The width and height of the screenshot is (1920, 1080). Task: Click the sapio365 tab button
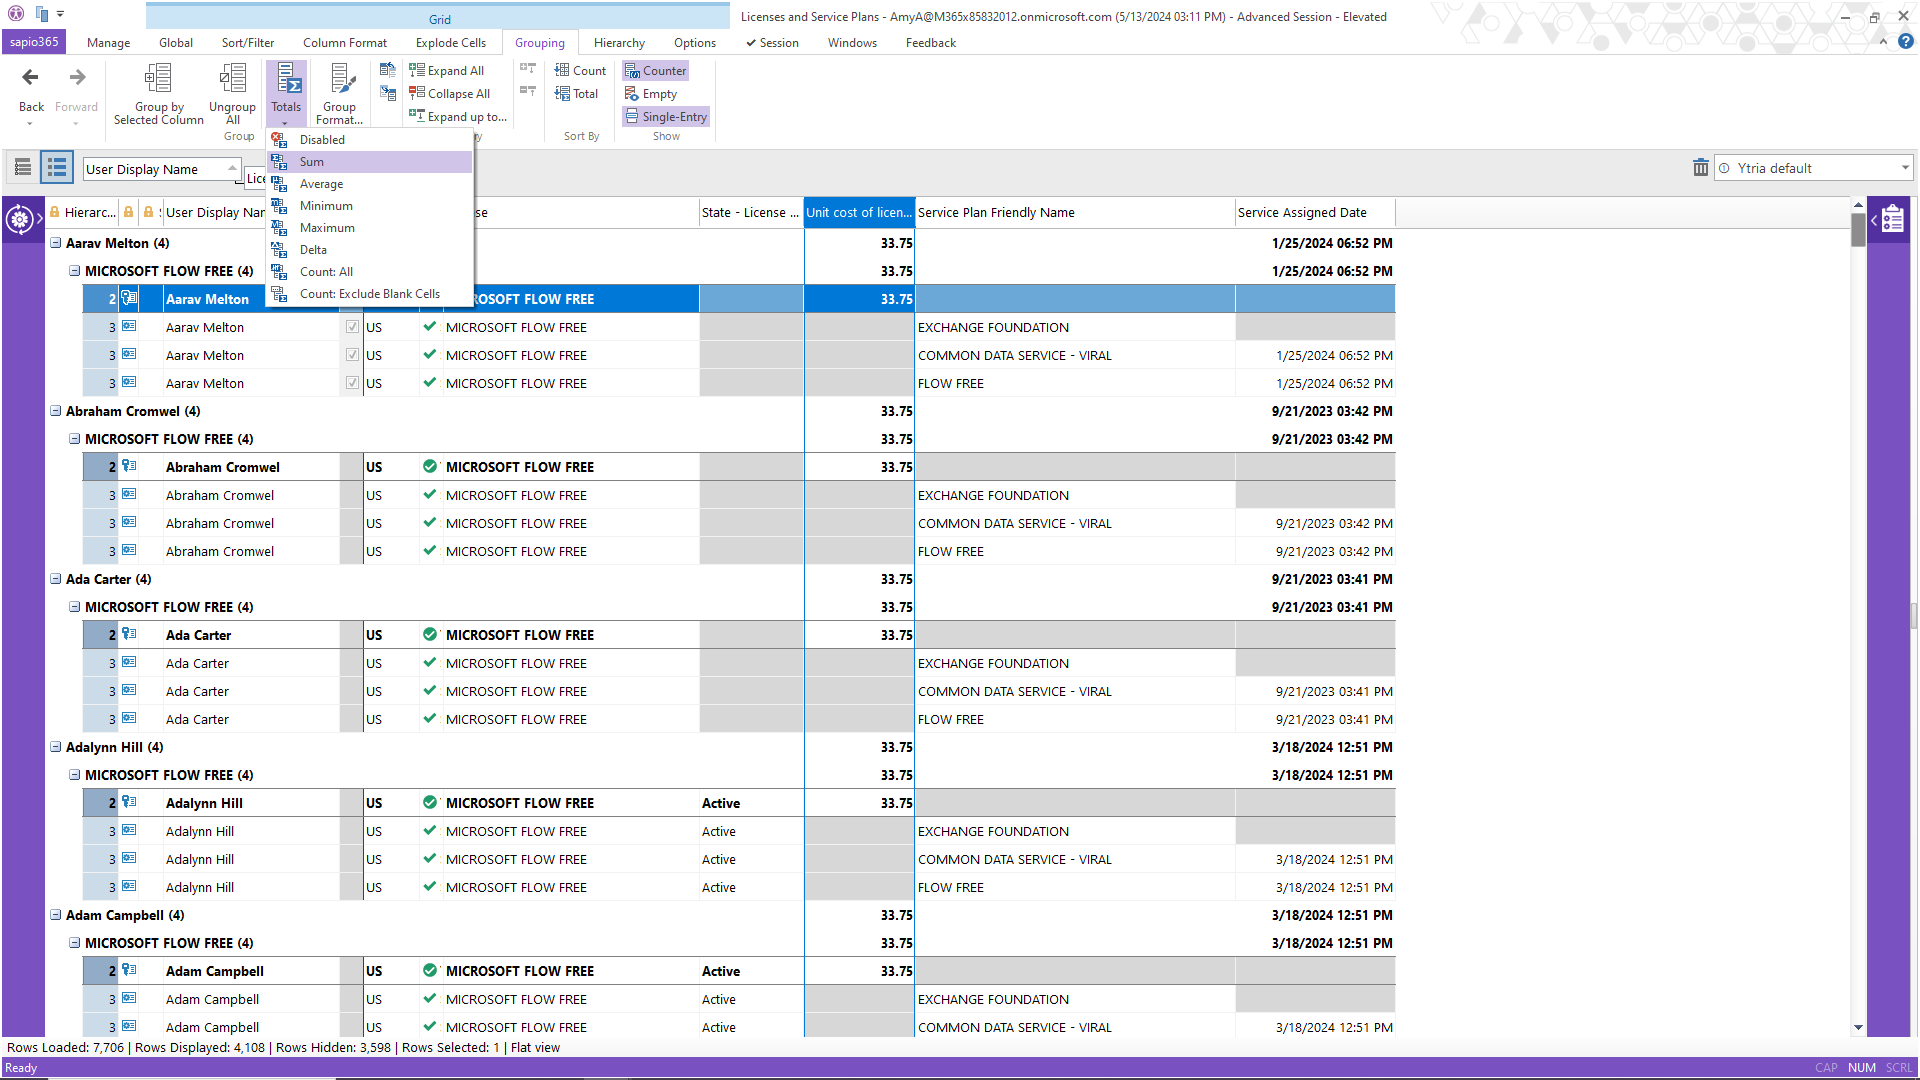coord(34,42)
